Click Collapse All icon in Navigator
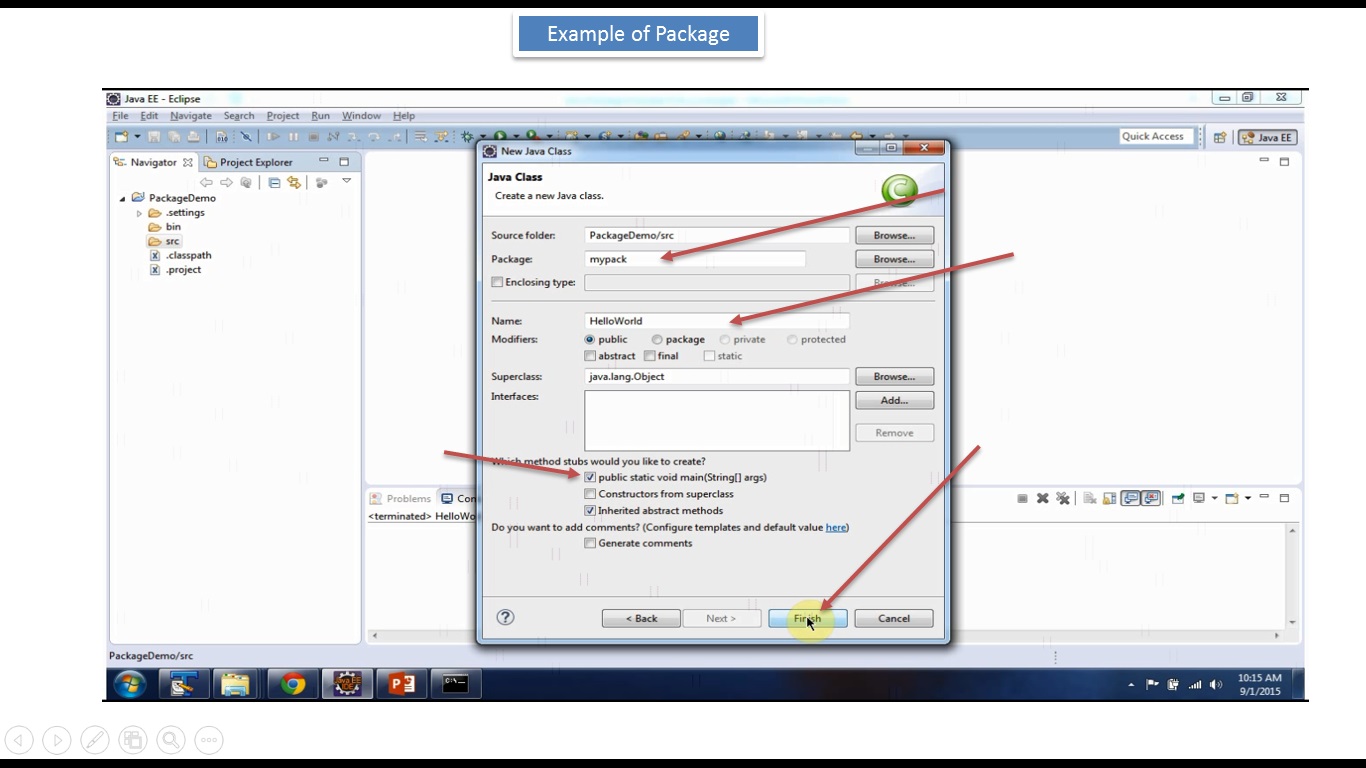 (x=274, y=182)
